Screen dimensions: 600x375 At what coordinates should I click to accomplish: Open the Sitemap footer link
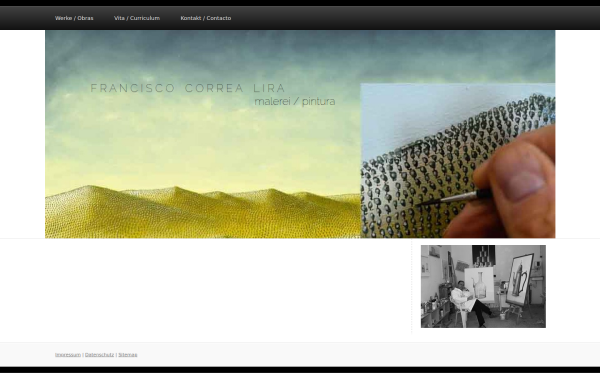[128, 355]
